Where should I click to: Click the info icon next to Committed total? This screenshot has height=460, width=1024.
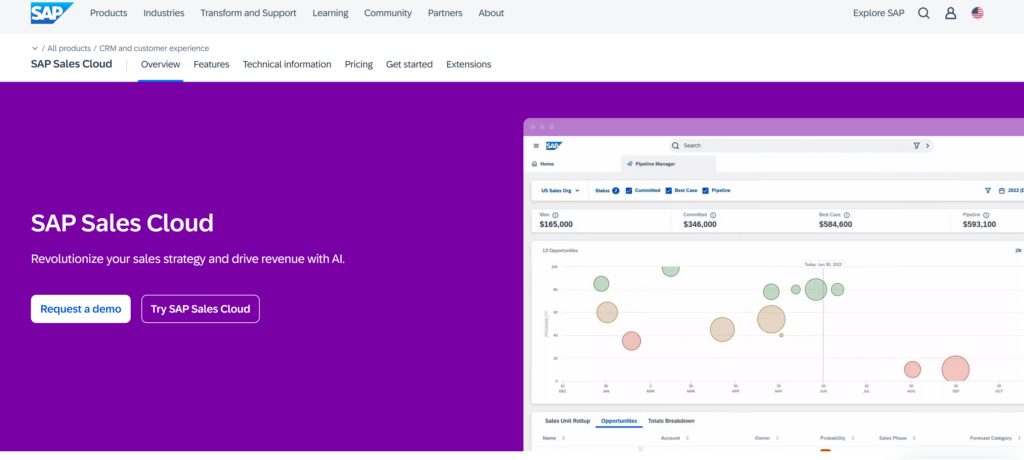[x=712, y=215]
